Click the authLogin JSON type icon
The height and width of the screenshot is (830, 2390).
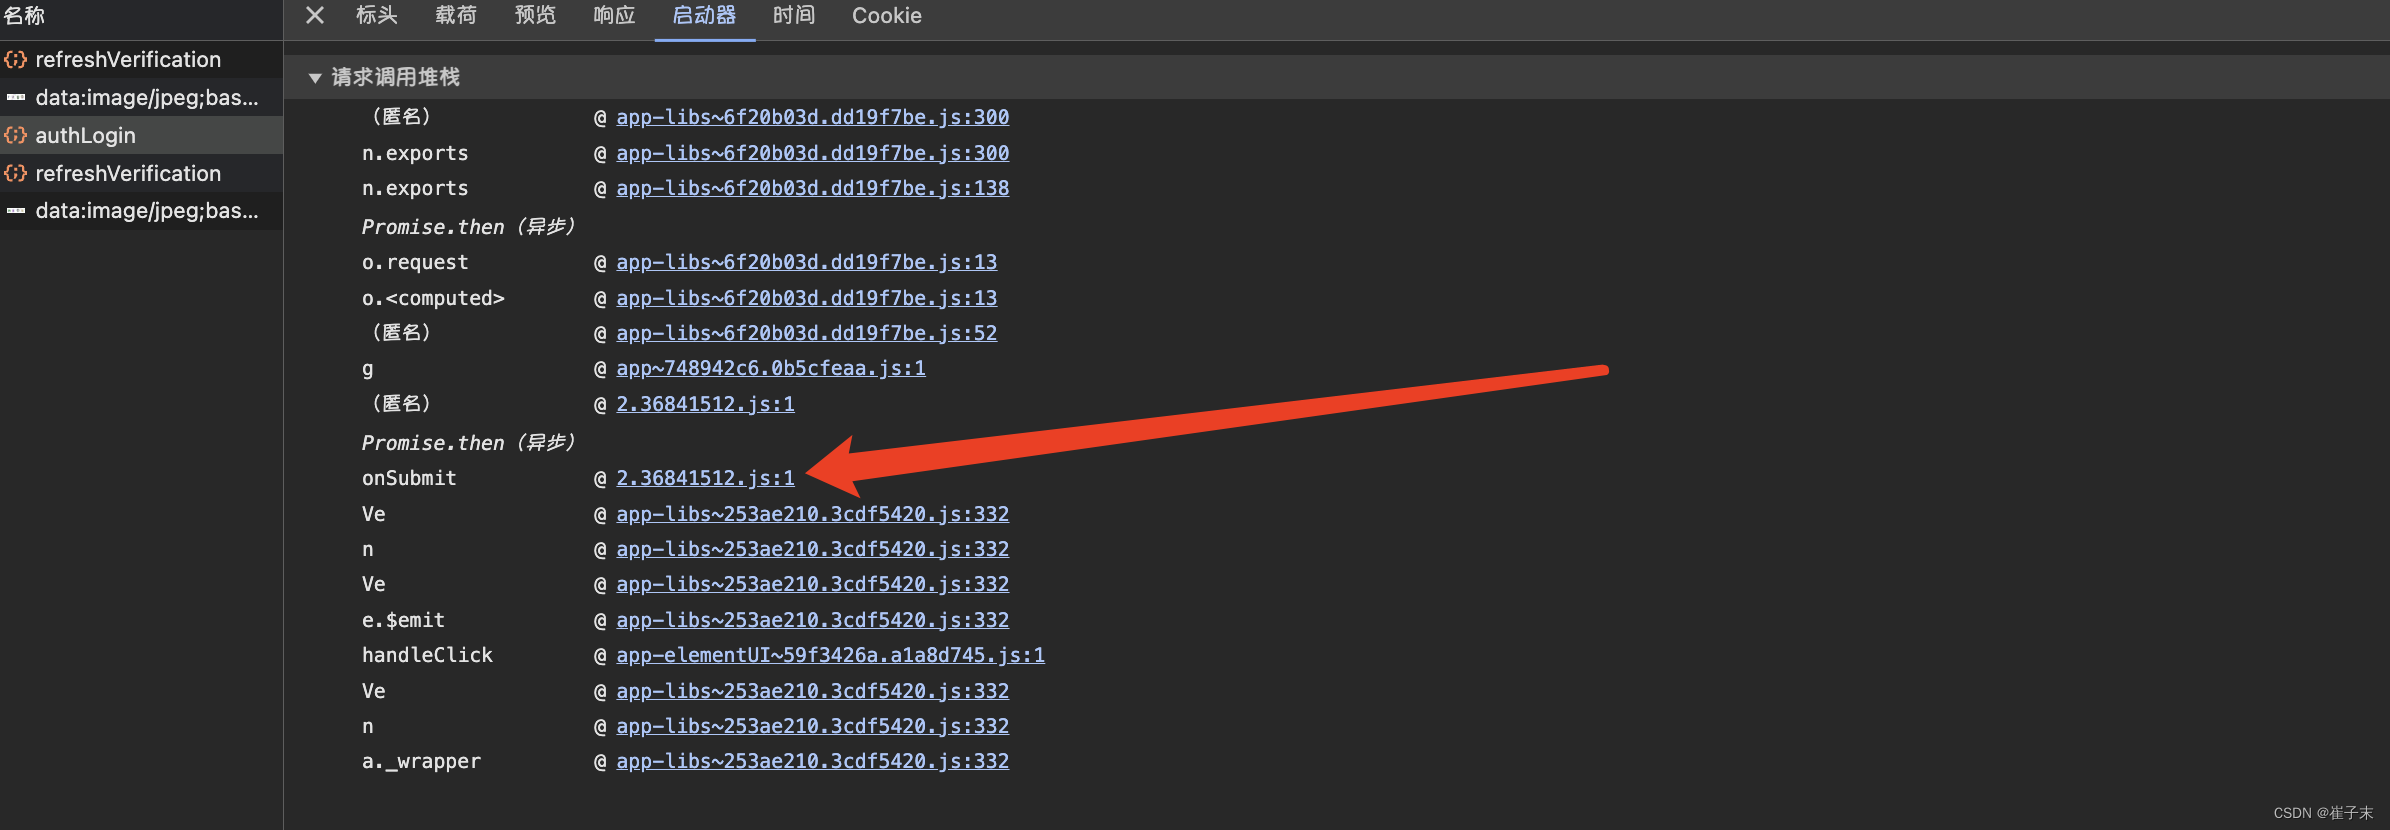click(x=15, y=135)
